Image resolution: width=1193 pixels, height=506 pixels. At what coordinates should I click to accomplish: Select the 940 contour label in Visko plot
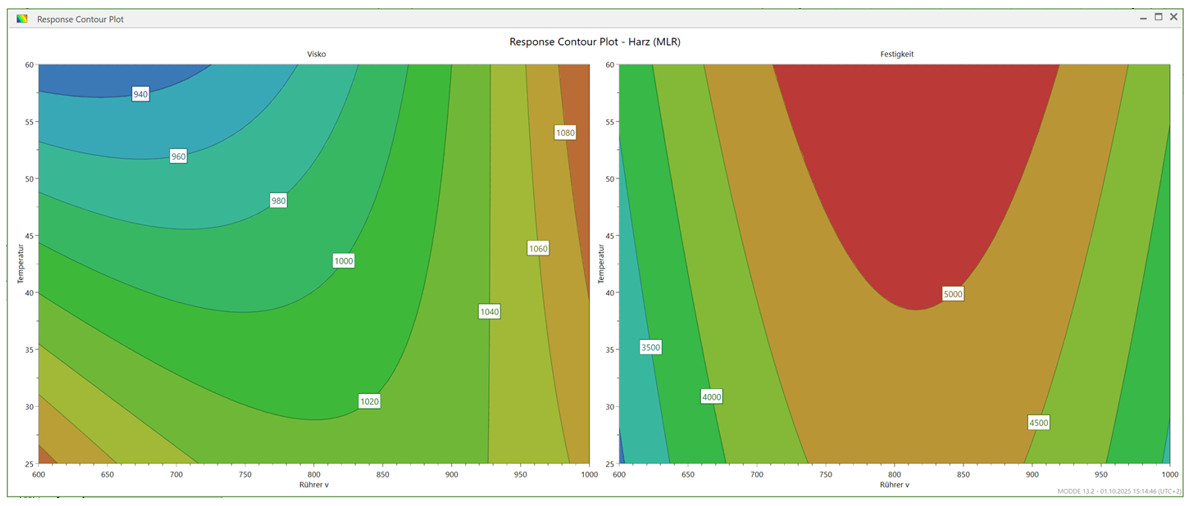click(140, 94)
